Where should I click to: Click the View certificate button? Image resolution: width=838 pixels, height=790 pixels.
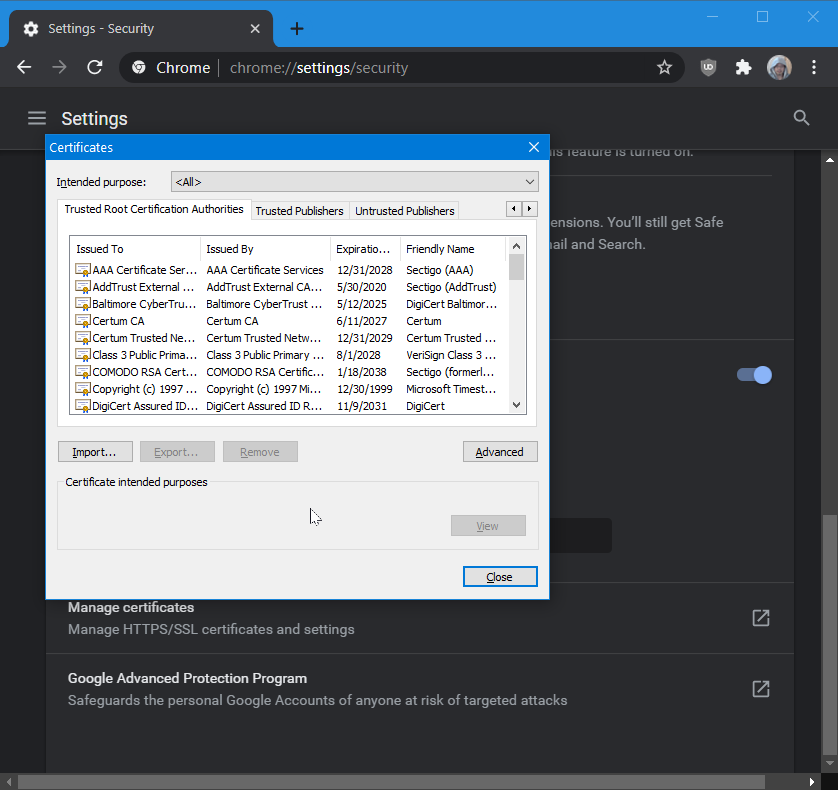click(x=488, y=525)
